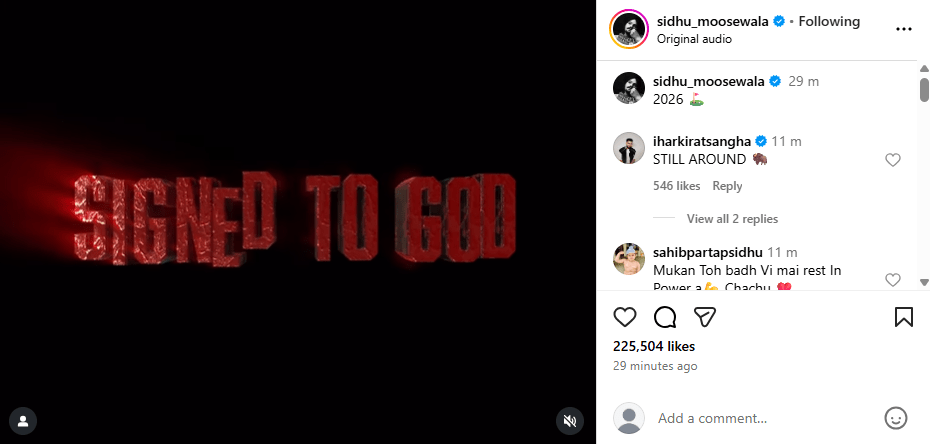The image size is (930, 444).
Task: Show tagged people icon on the video
Action: (x=22, y=420)
